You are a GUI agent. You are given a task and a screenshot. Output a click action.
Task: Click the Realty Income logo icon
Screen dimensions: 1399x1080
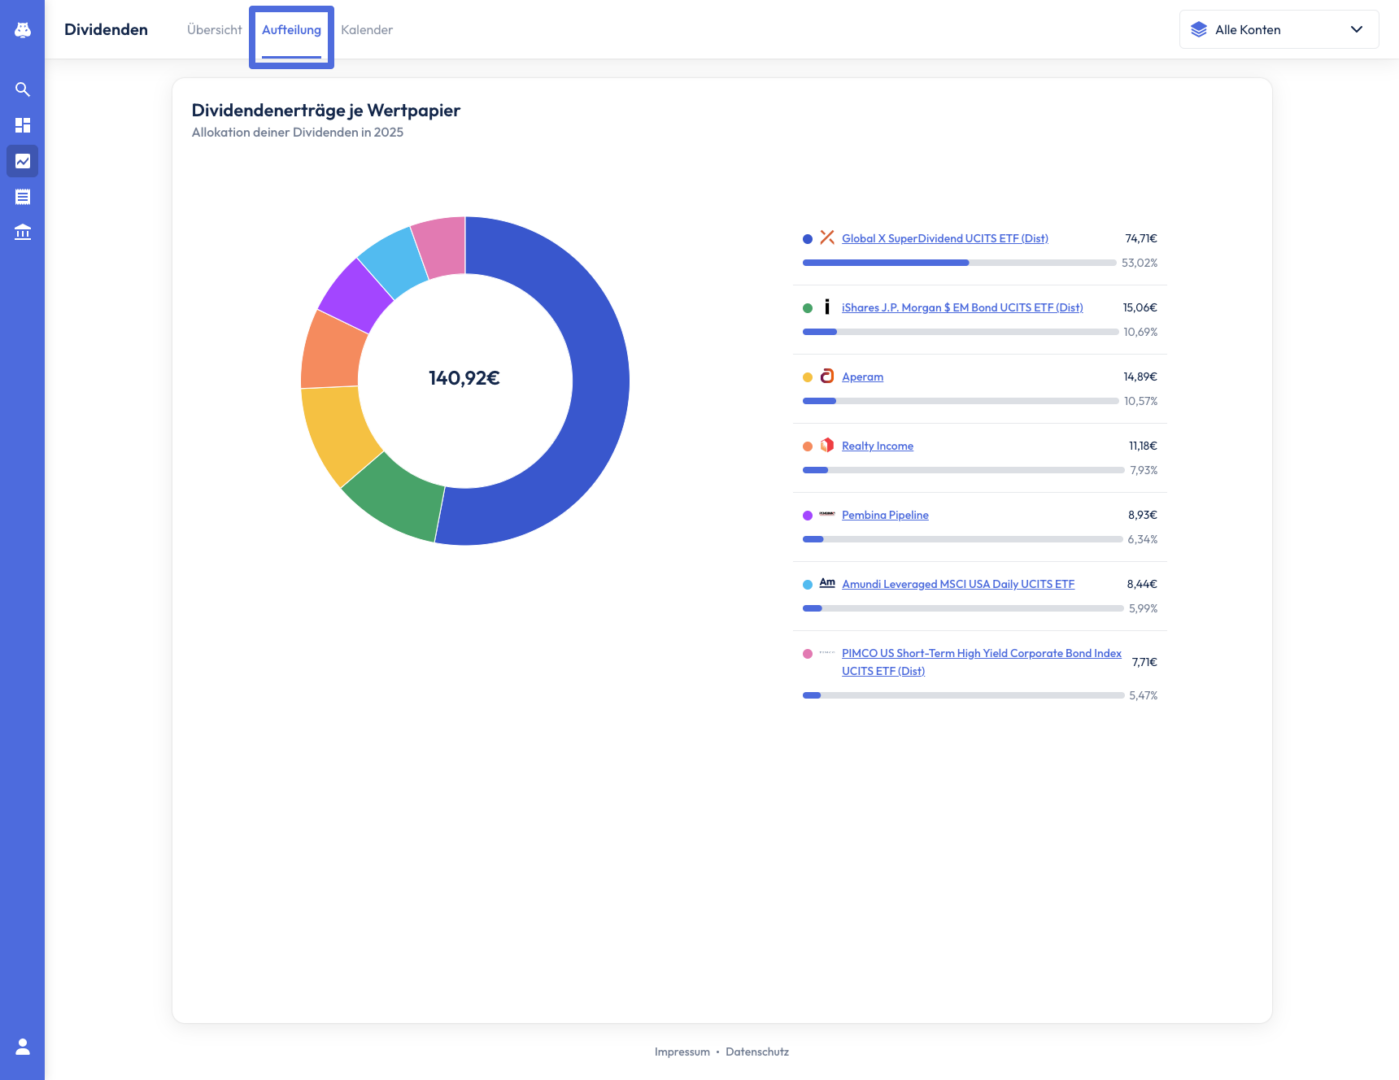[x=827, y=445]
